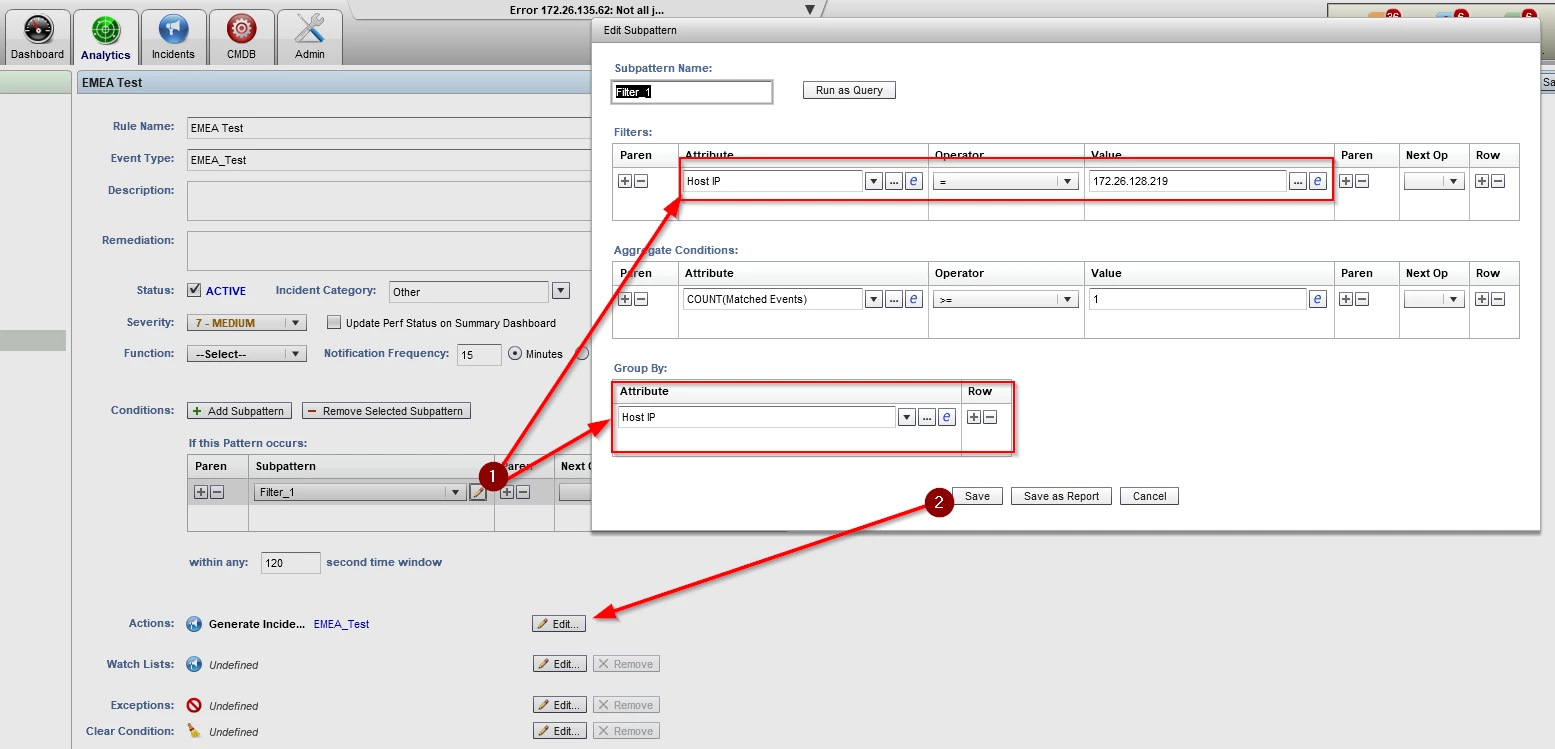This screenshot has height=749, width=1555.
Task: Open expression builder beside 172.26.128.219 value
Action: (1318, 181)
